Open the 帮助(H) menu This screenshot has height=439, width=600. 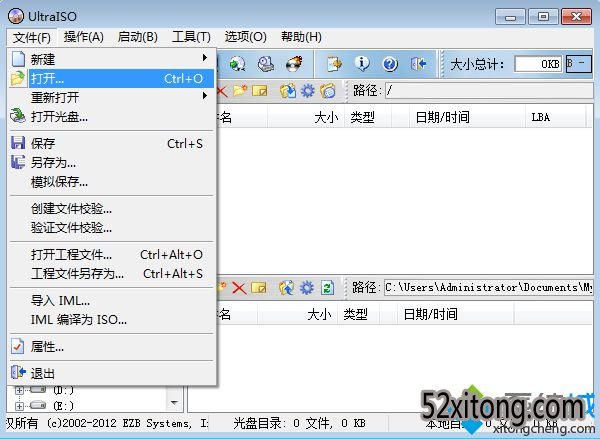[301, 37]
